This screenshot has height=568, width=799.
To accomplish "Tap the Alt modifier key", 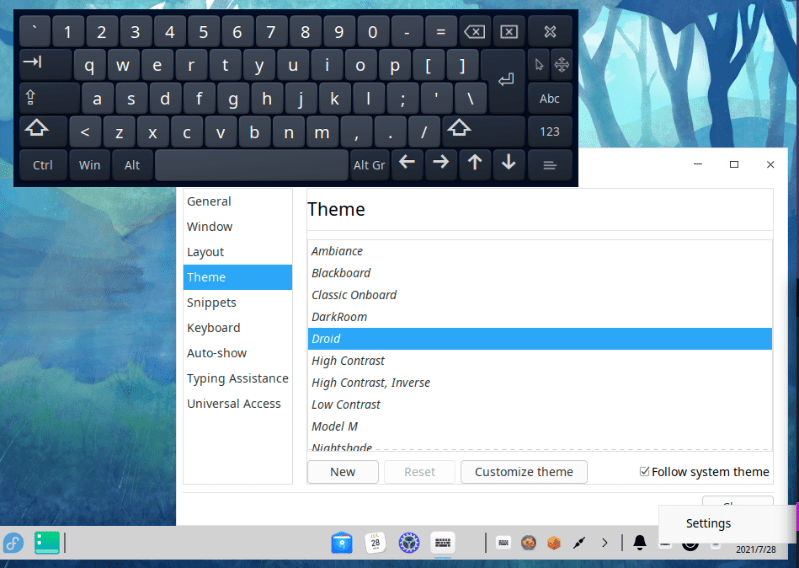I will (x=132, y=165).
